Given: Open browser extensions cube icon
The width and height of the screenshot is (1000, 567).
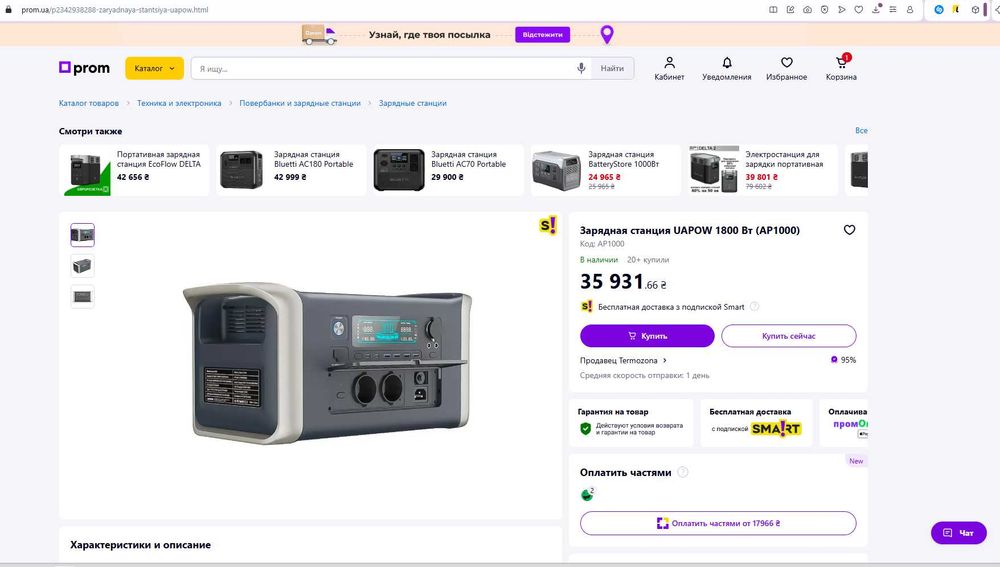Looking at the screenshot, I should (x=975, y=10).
